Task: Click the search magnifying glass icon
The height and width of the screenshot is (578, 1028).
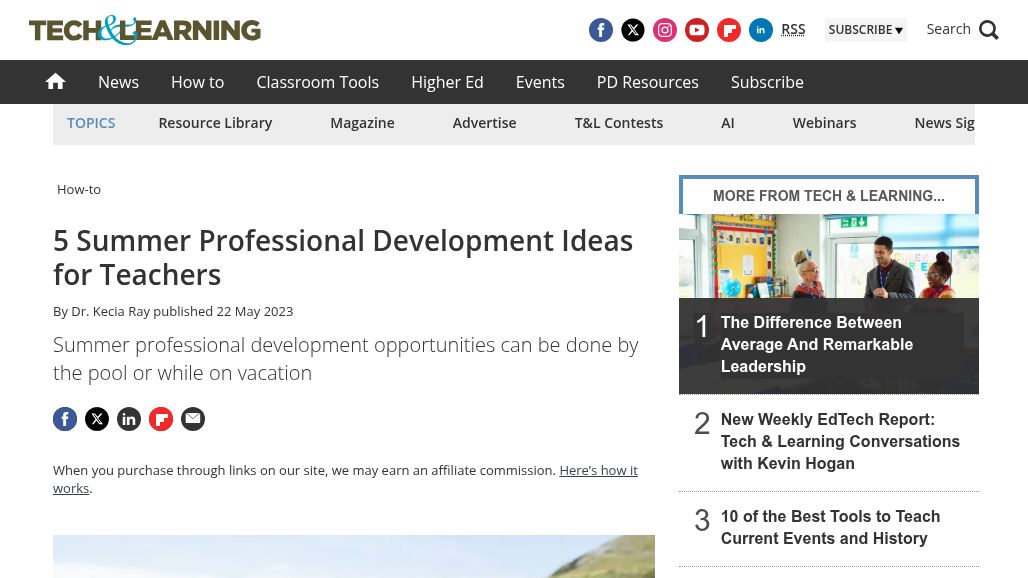Action: (x=988, y=30)
